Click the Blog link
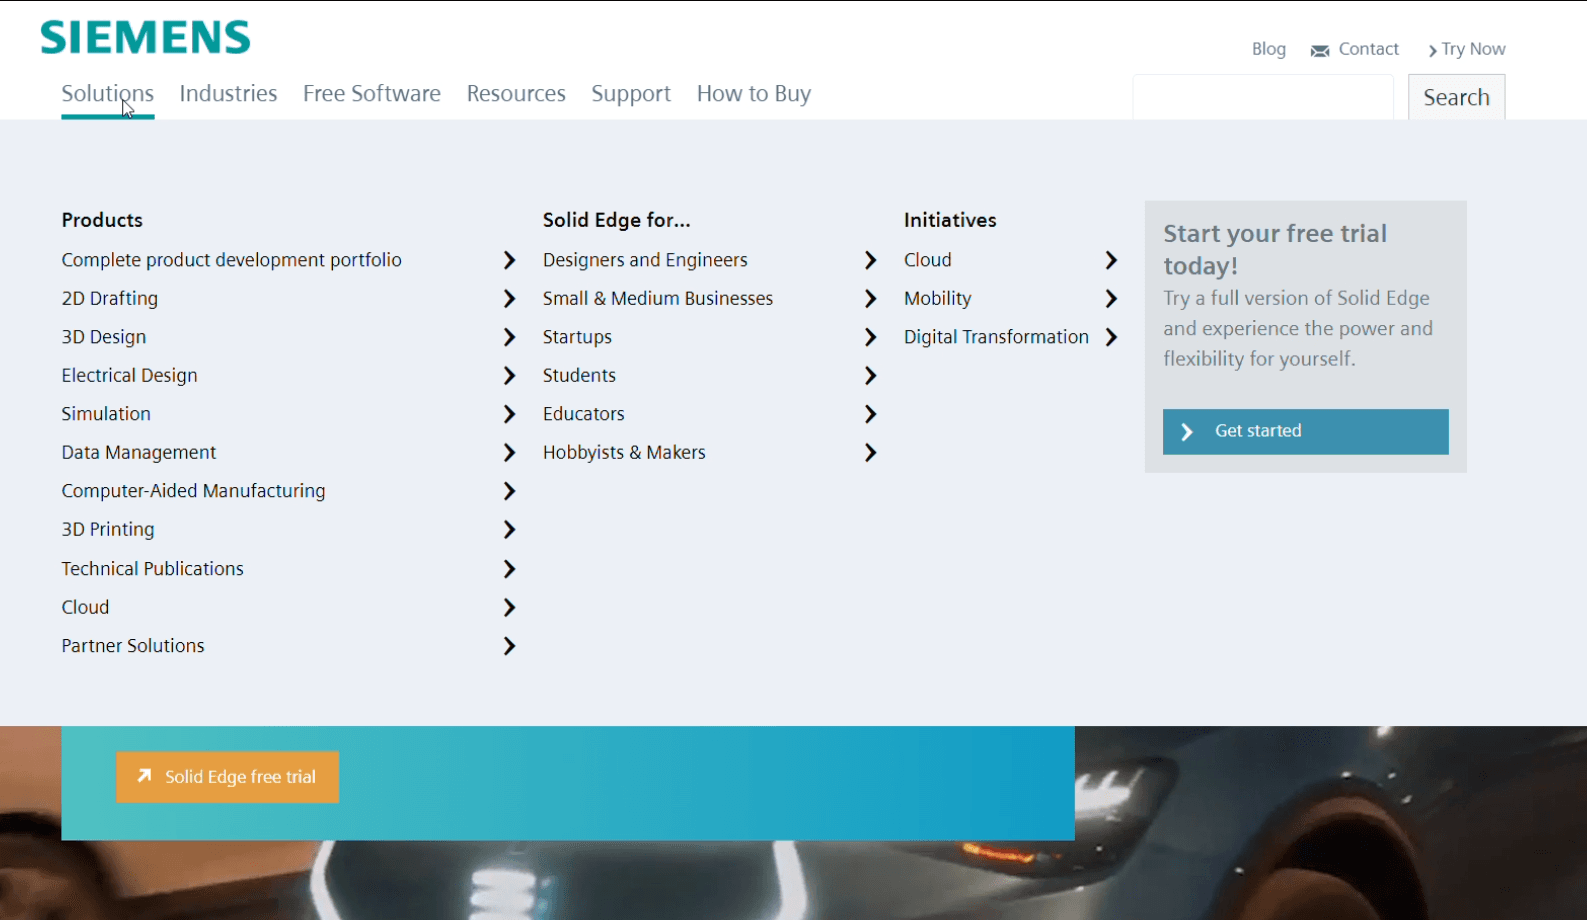 click(1269, 49)
